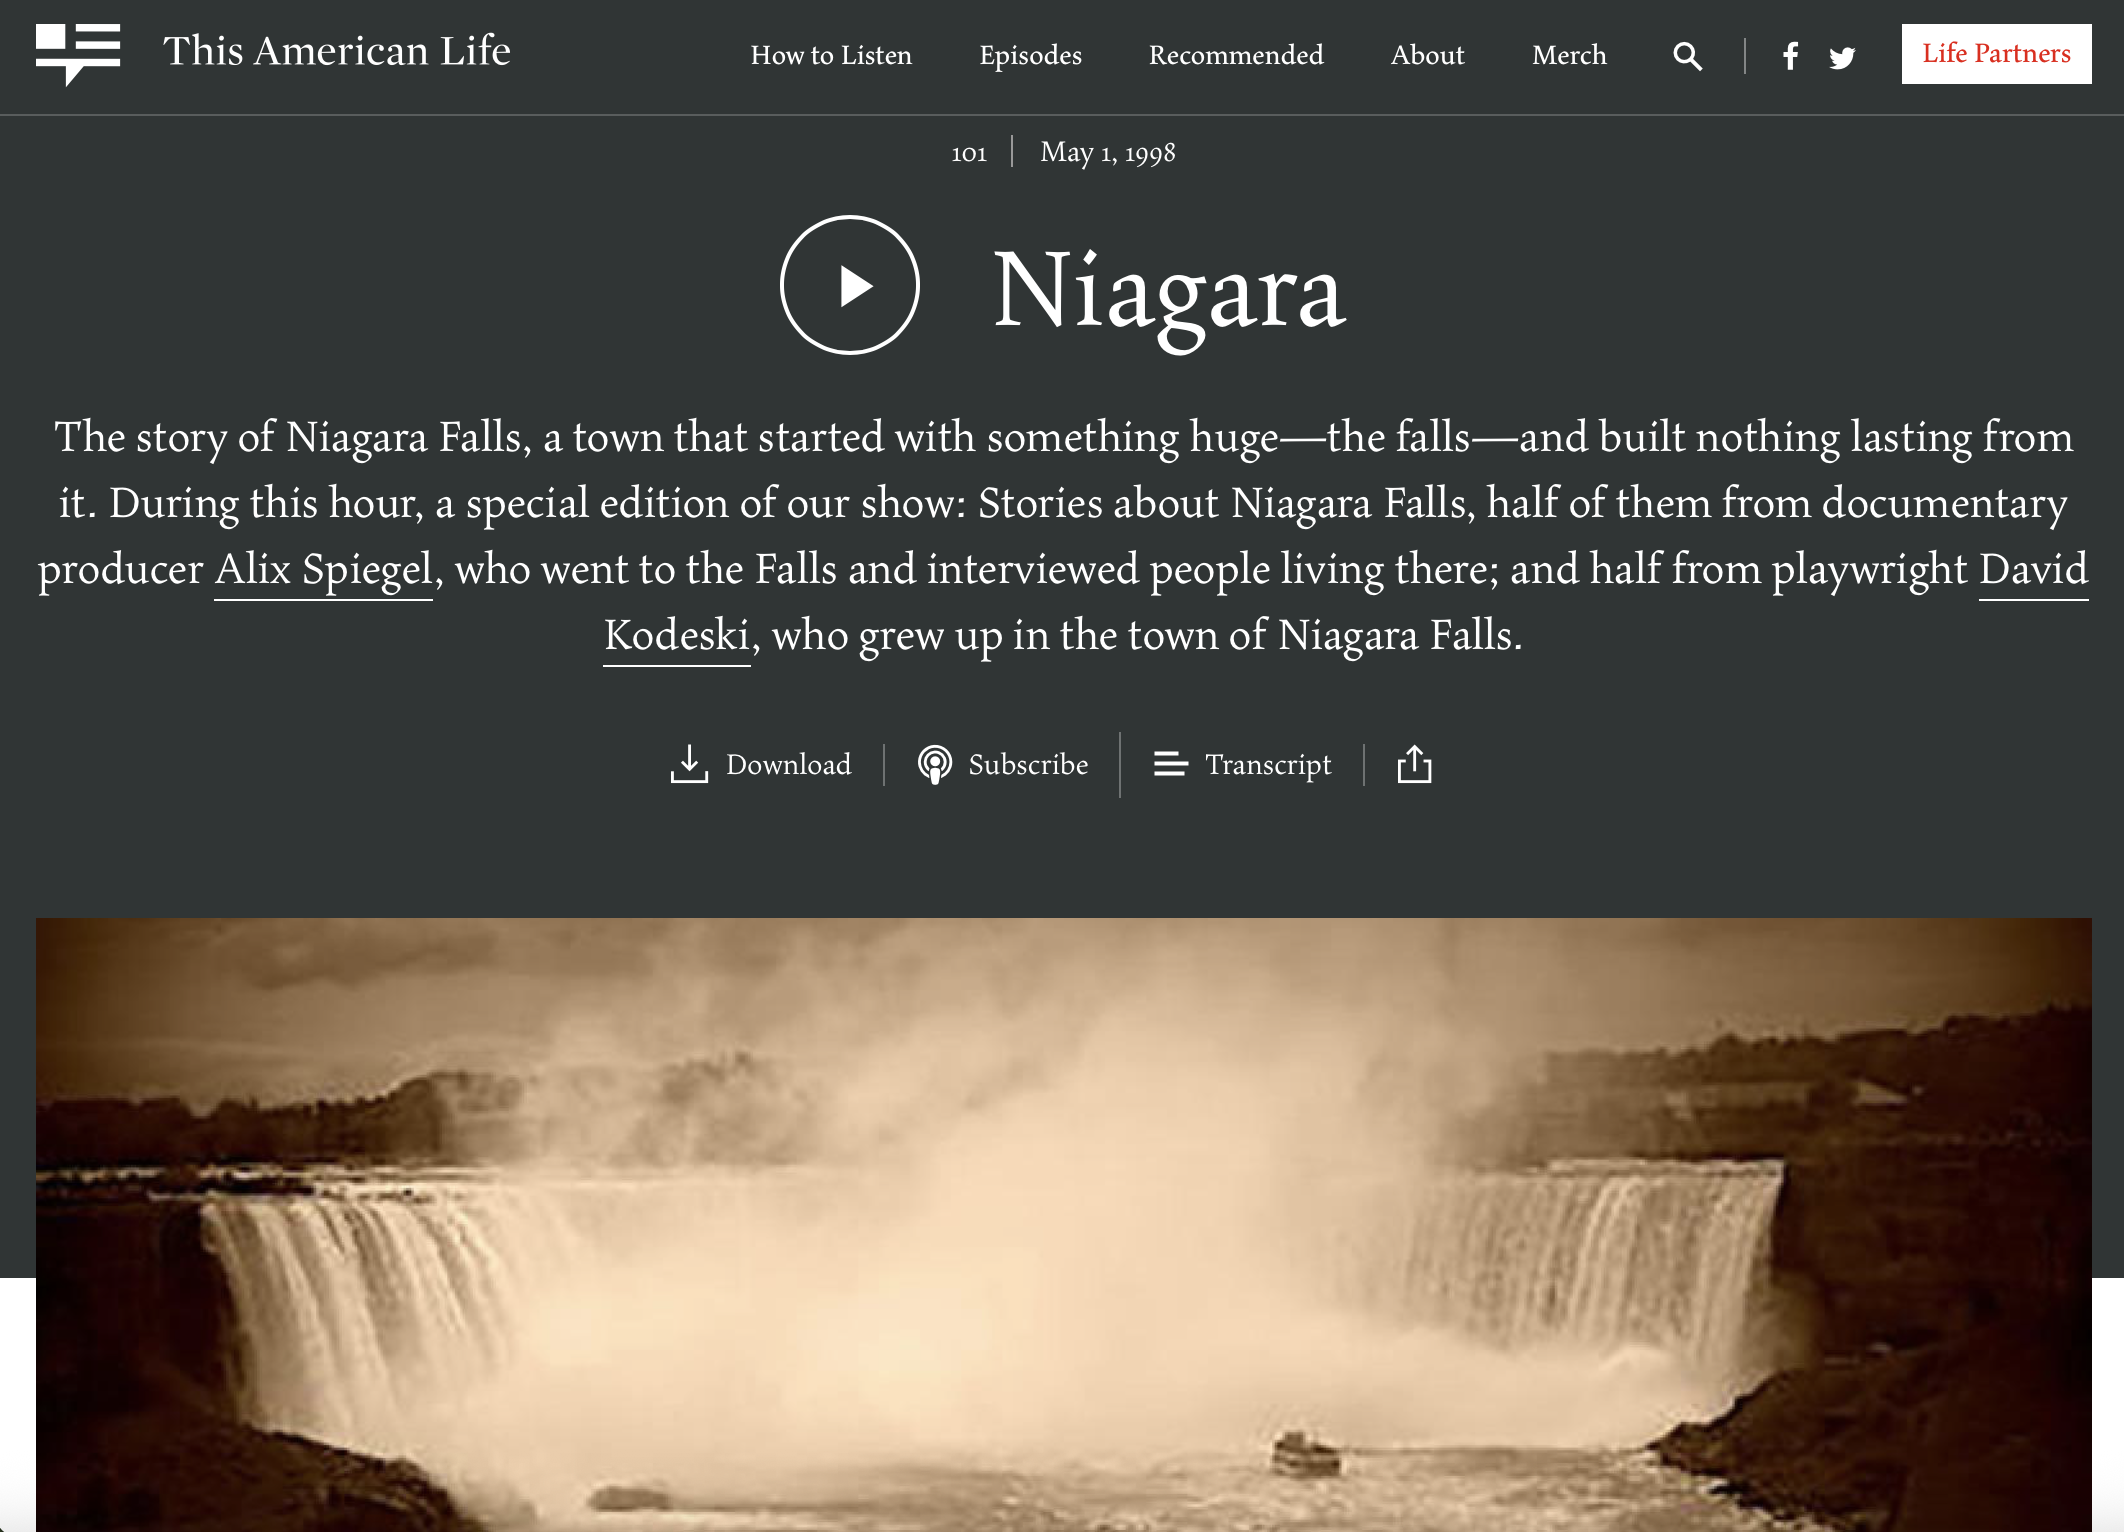Go to the Episodes page
This screenshot has height=1532, width=2124.
pyautogui.click(x=1030, y=55)
